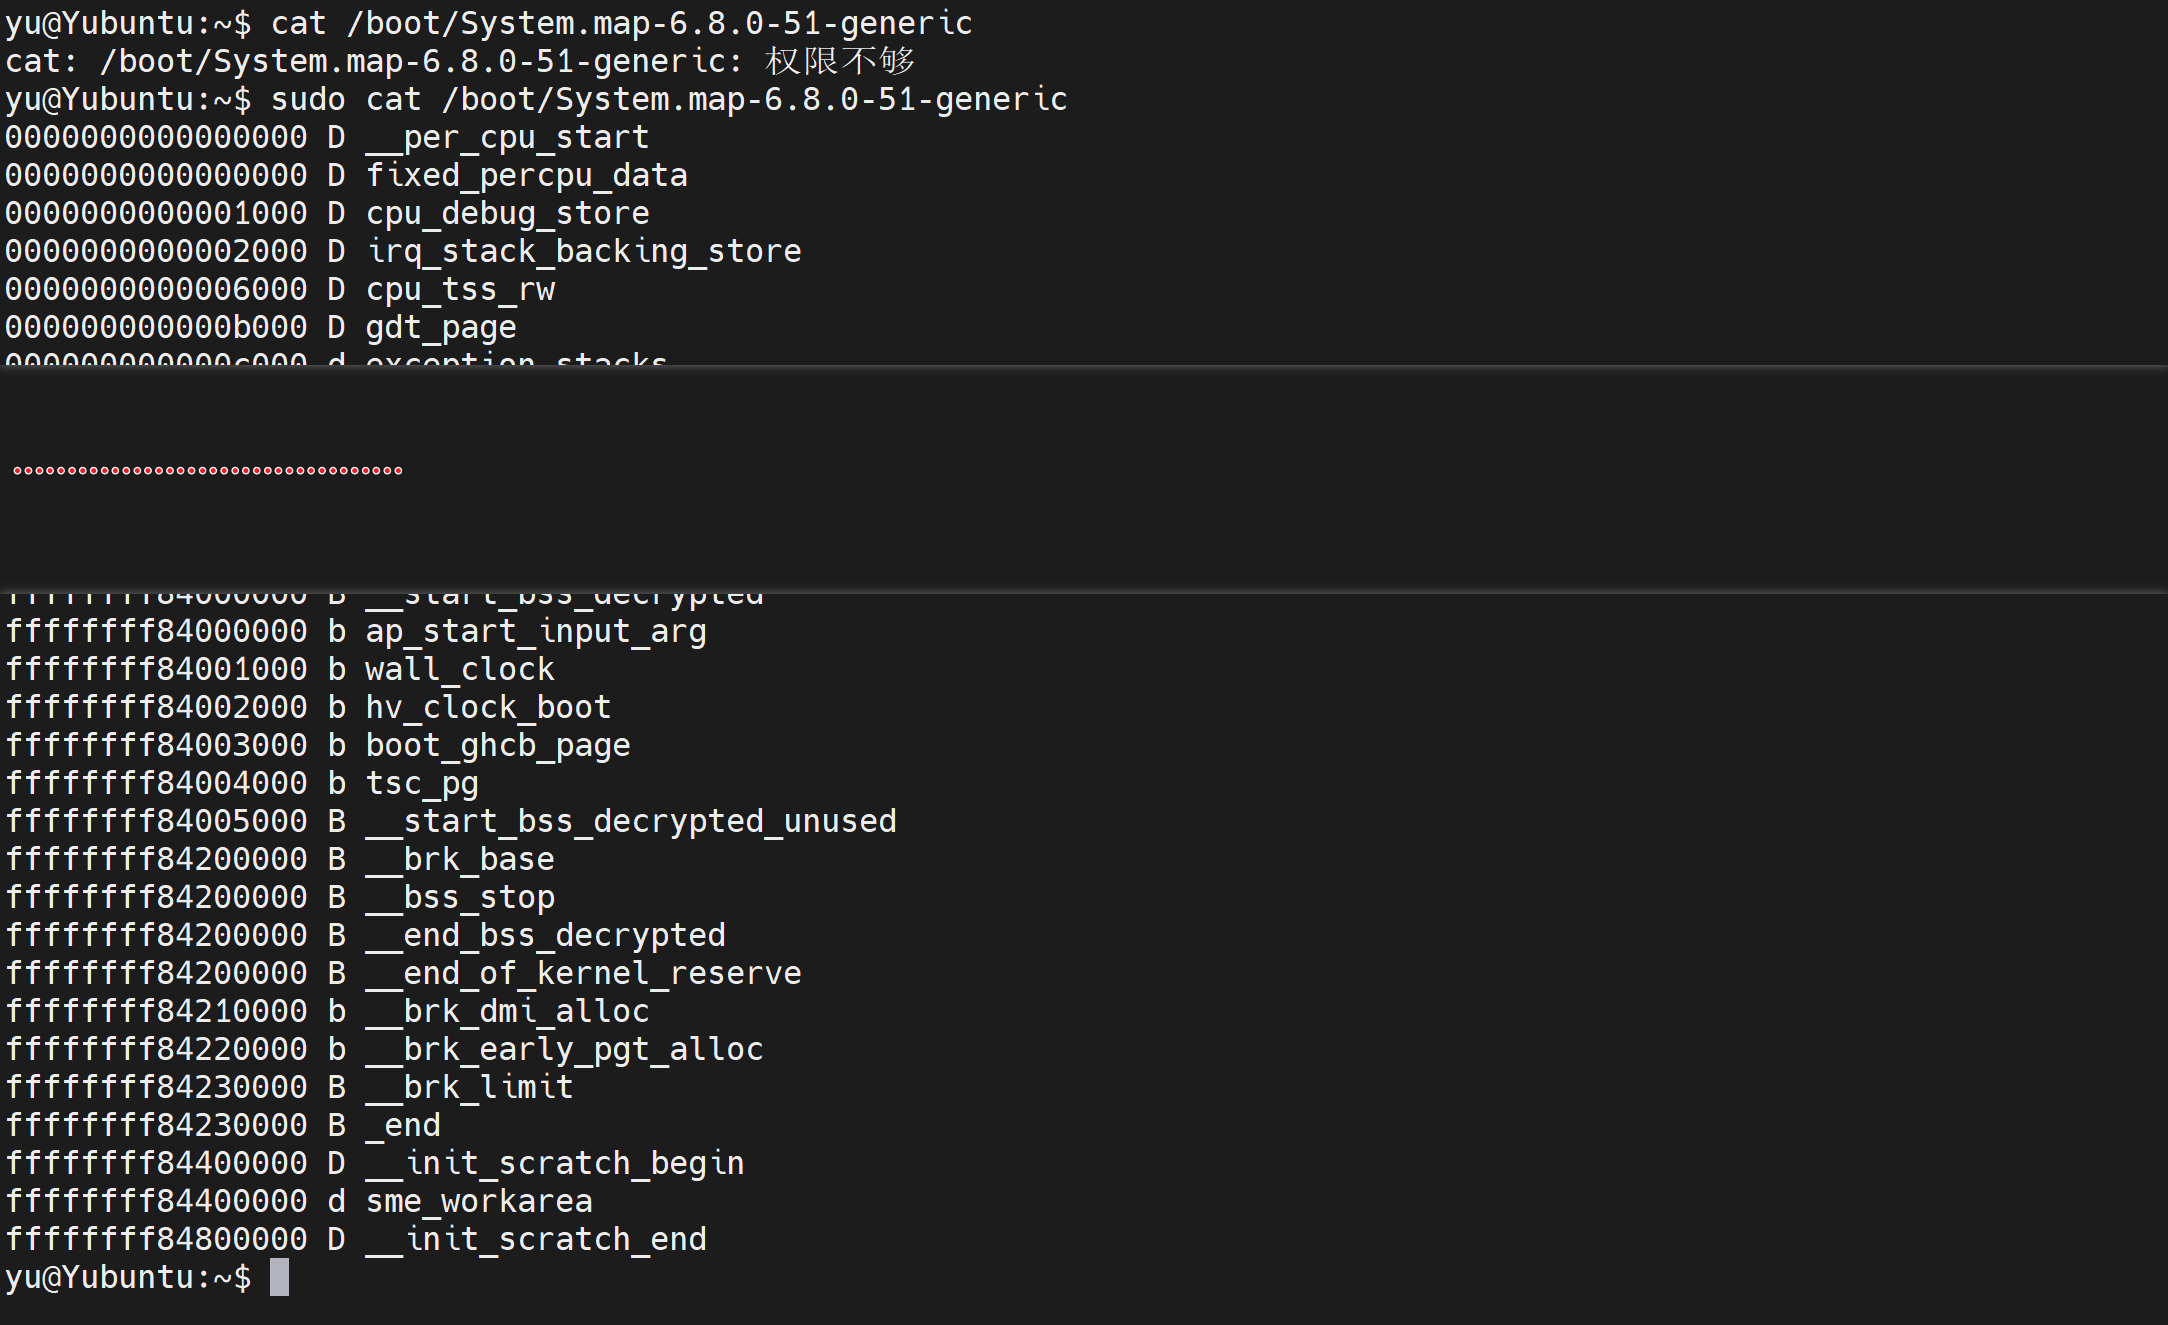
Task: Click the cpu_tss_rw line
Action: pos(280,290)
